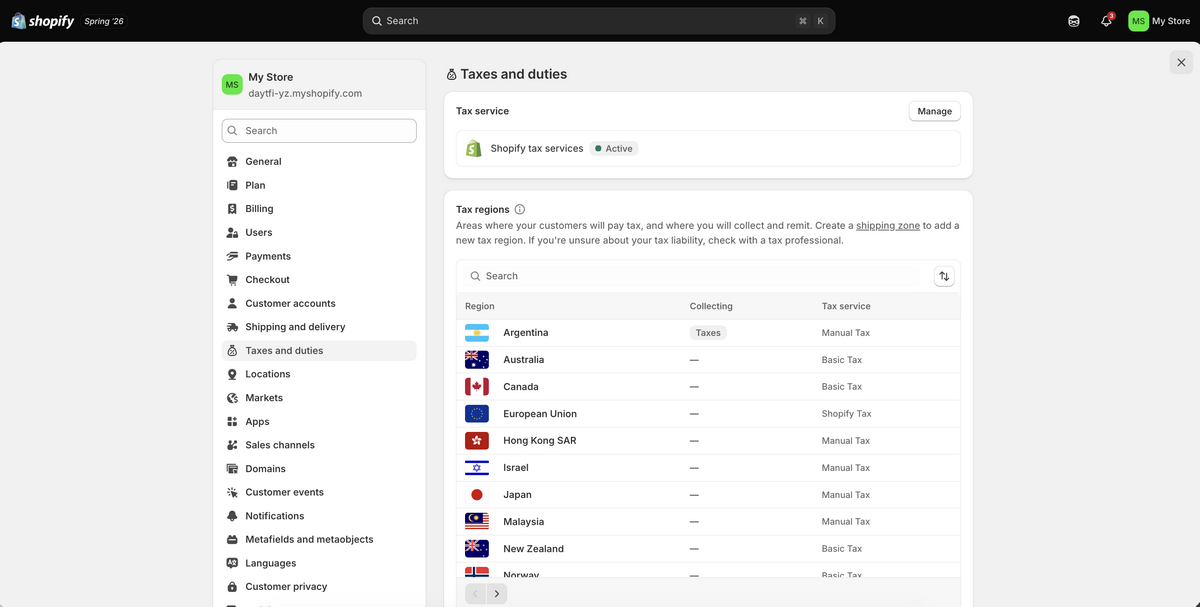Click the Customer events icon

pos(232,492)
